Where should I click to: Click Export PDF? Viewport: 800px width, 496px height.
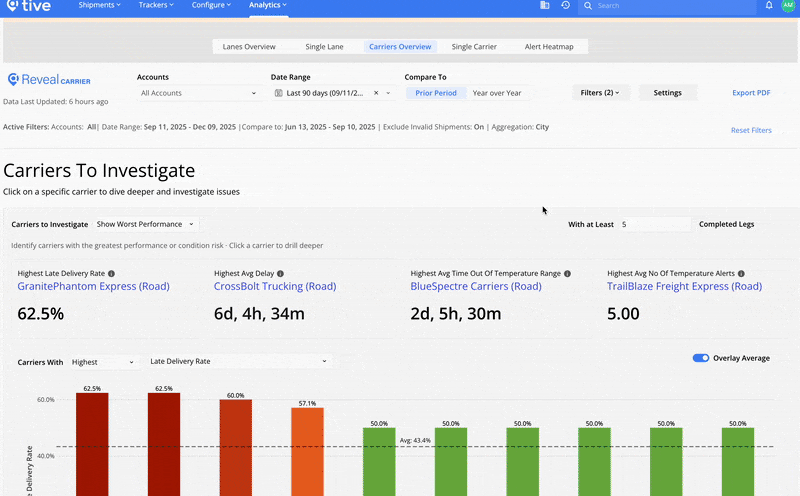click(751, 92)
